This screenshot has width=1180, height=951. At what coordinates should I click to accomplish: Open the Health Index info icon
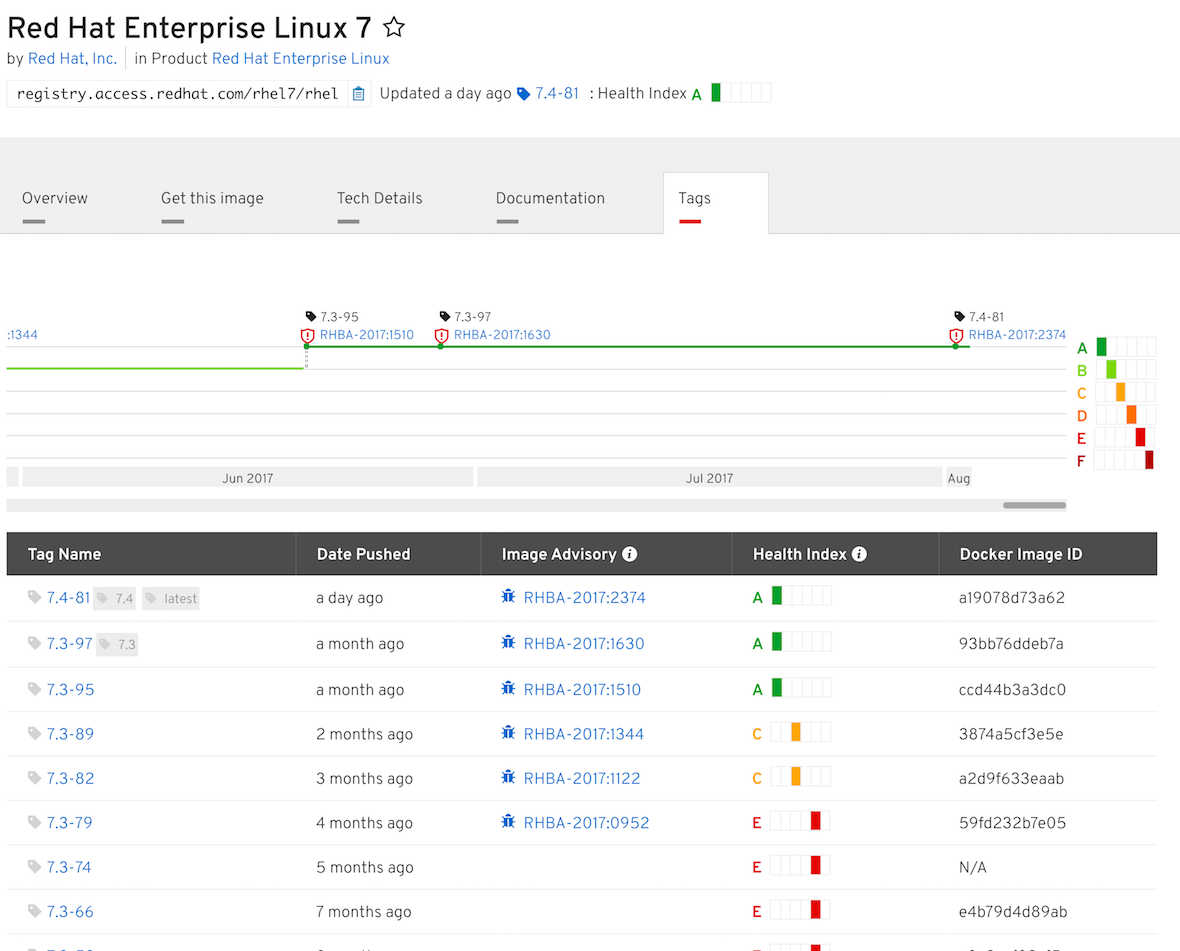[x=859, y=554]
